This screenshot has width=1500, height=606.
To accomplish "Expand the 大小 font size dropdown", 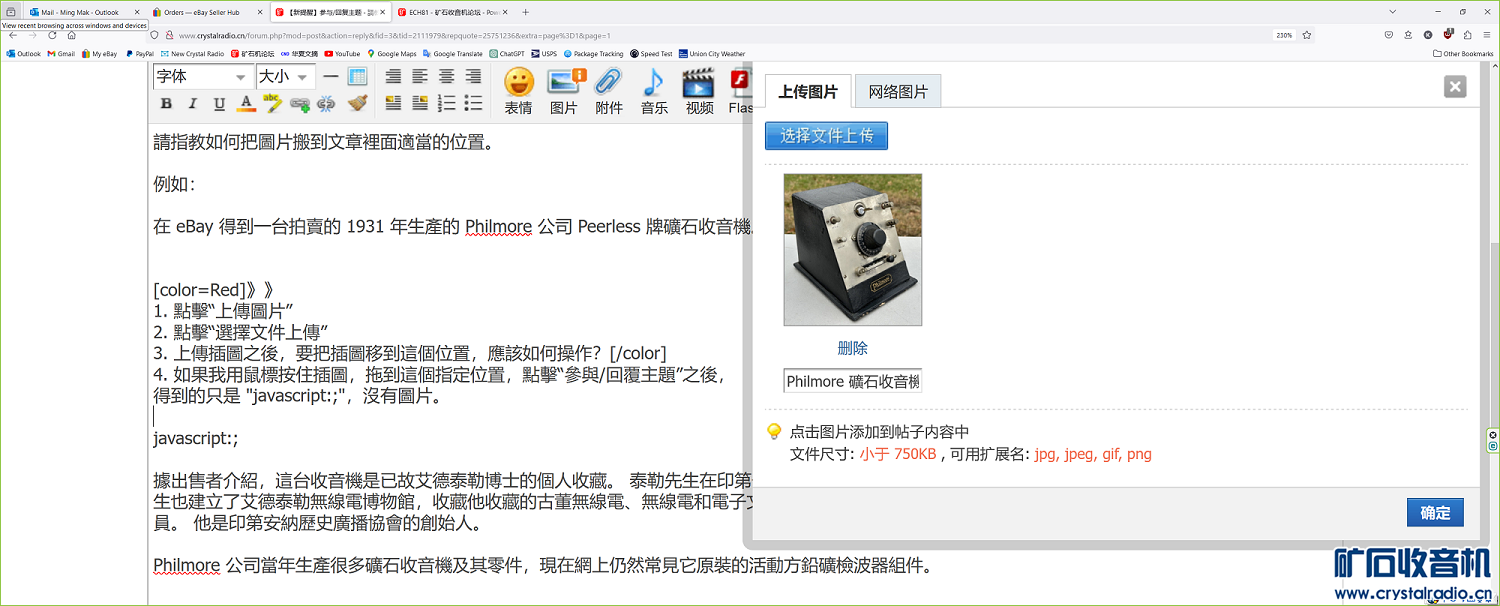I will [284, 77].
